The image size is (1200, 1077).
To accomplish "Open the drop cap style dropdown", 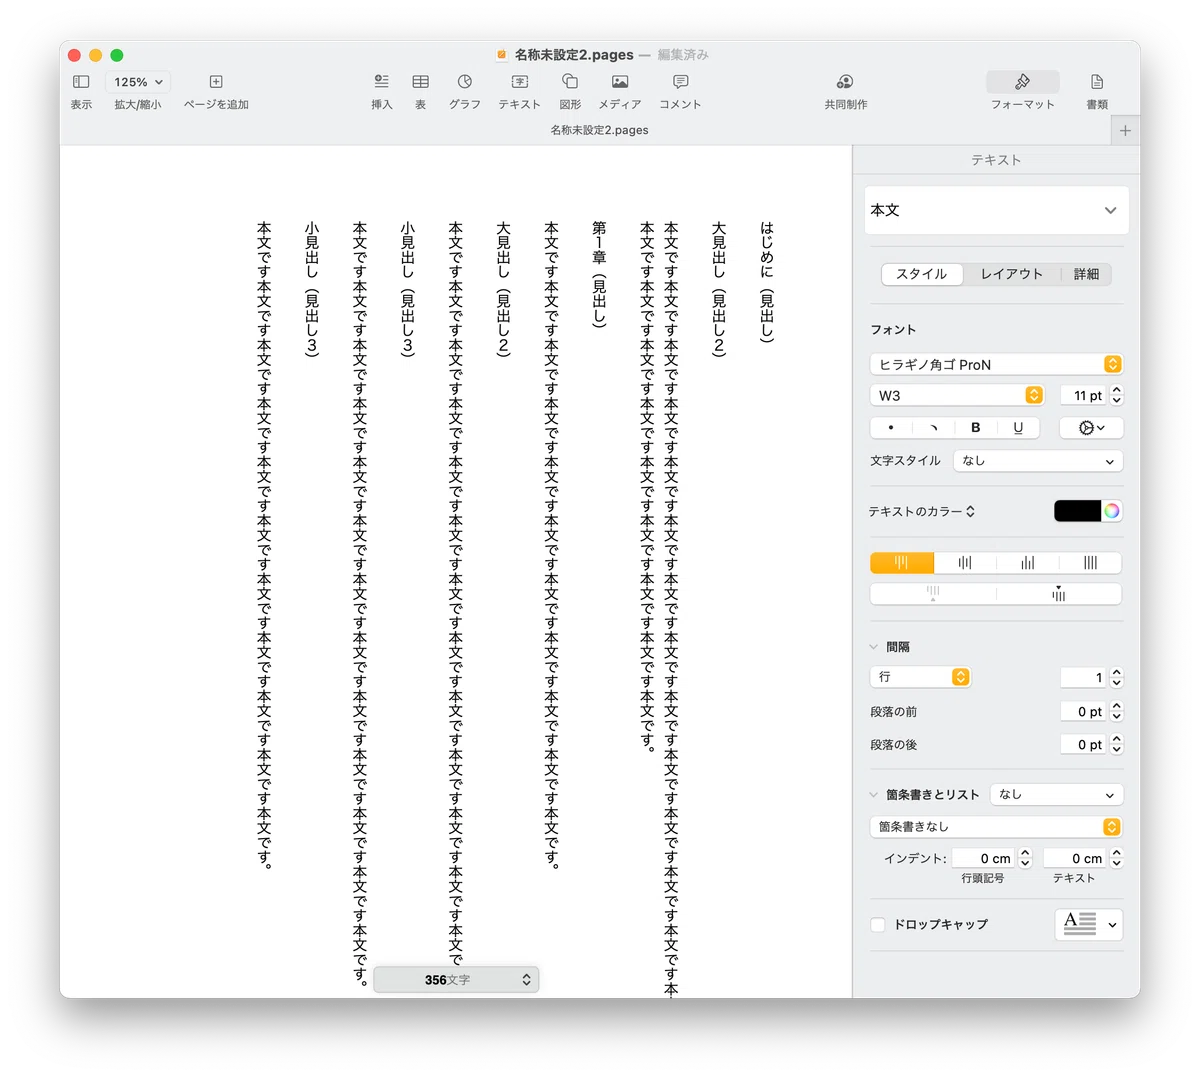I will (x=1089, y=924).
